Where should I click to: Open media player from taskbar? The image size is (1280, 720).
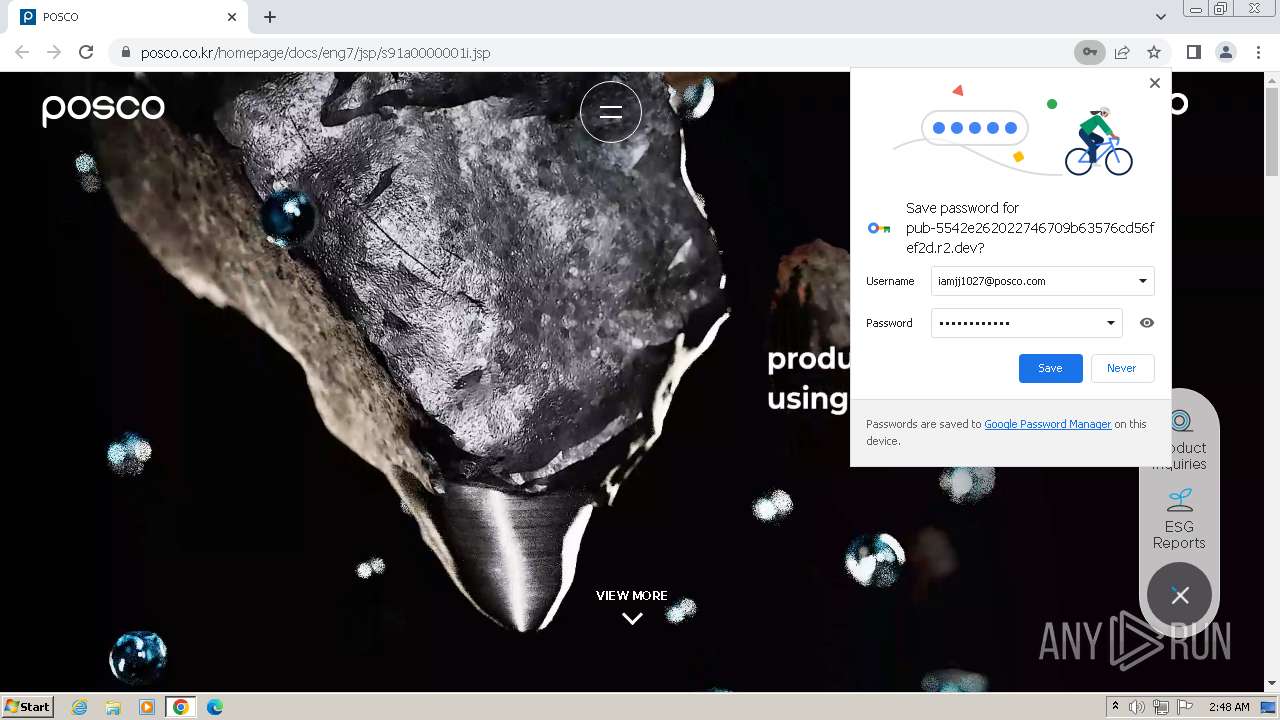pos(147,707)
